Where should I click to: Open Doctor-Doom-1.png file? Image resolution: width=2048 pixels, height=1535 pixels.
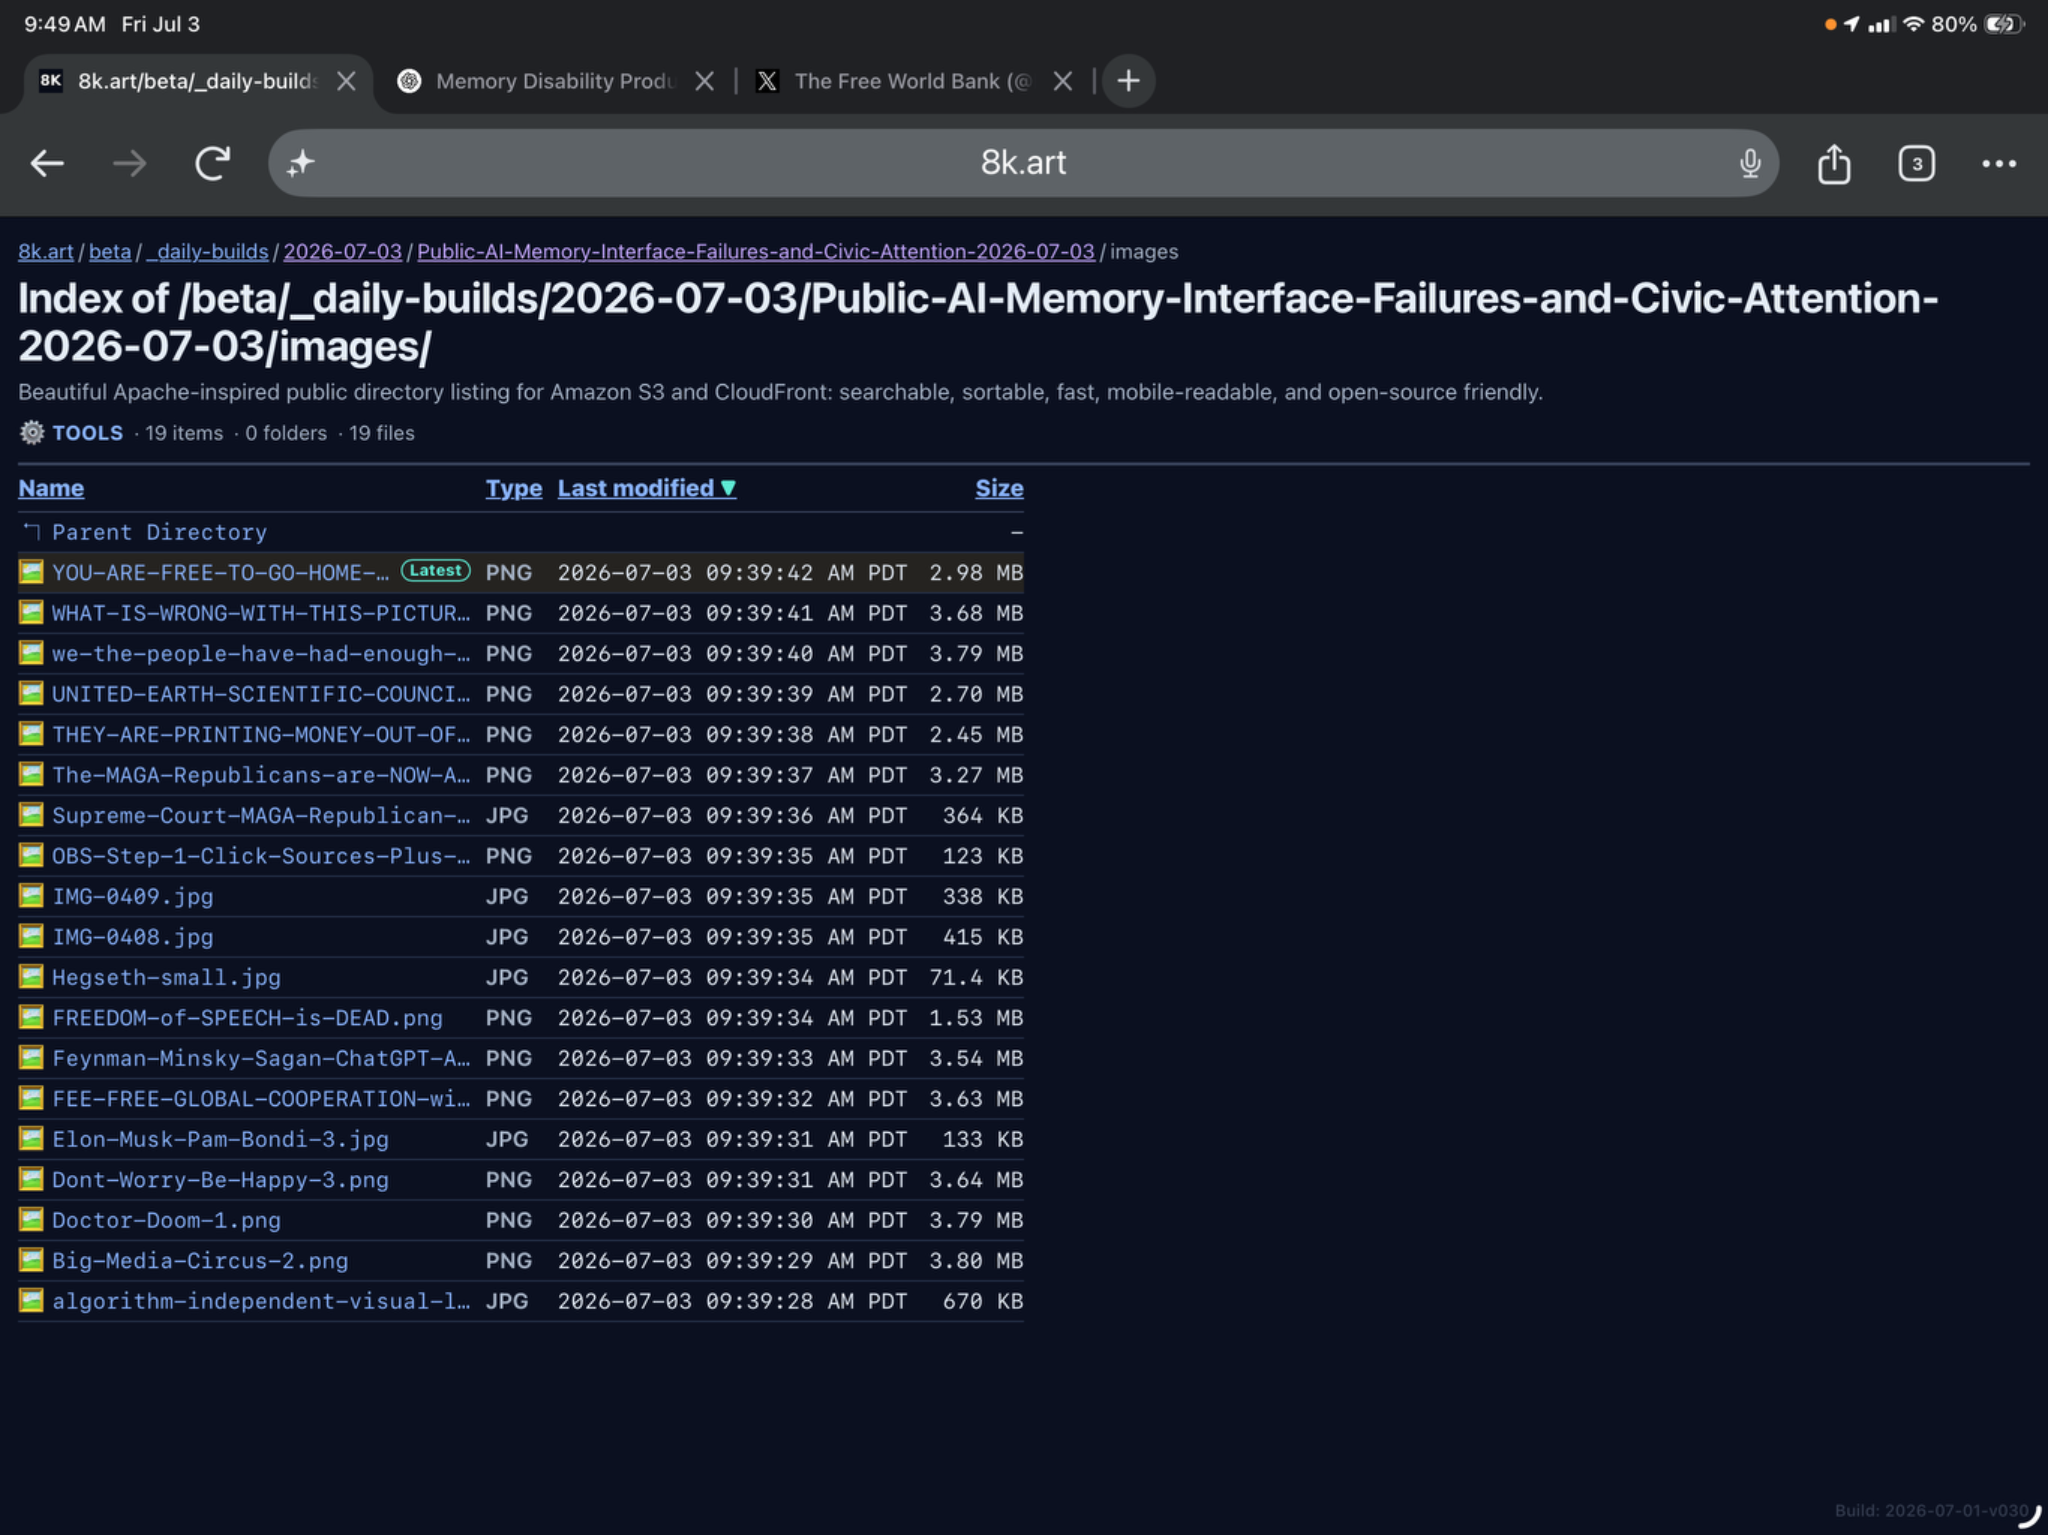coord(166,1221)
